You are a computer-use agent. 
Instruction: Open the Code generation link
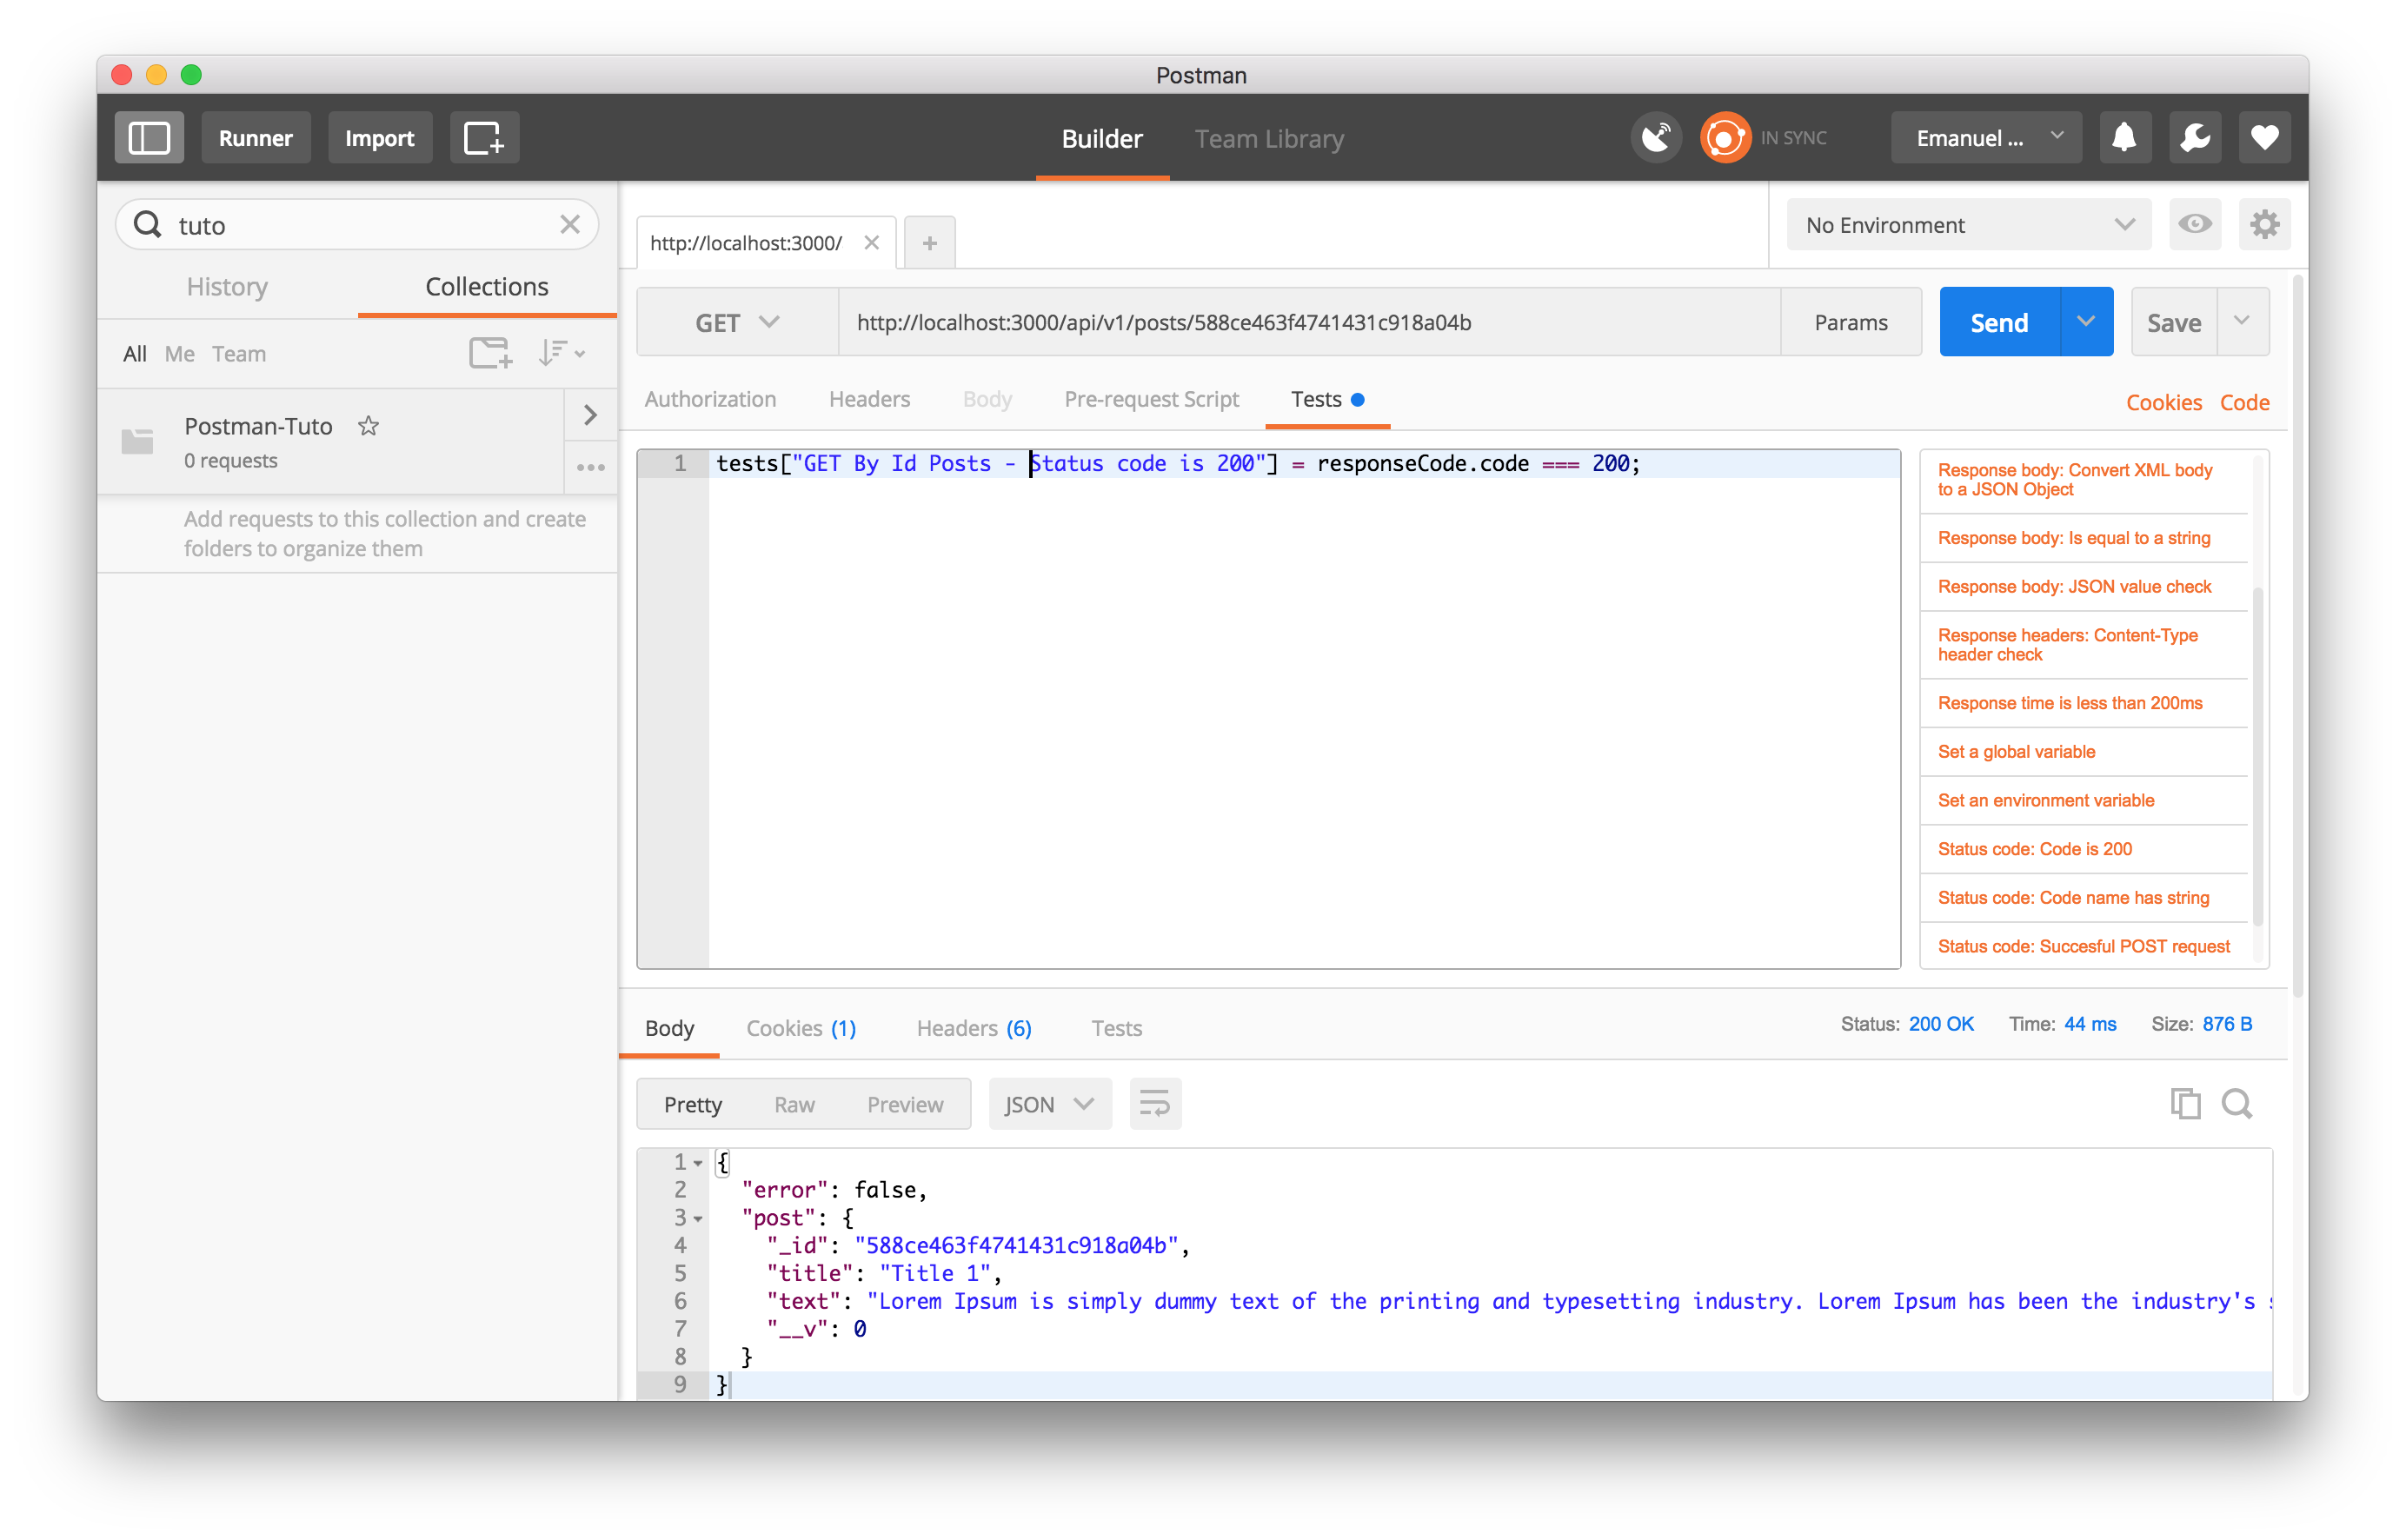point(2244,402)
